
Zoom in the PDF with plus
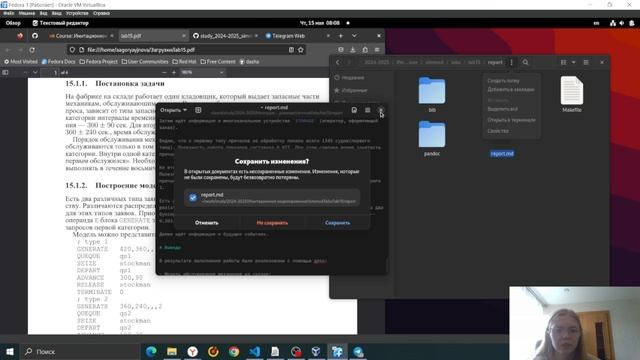[174, 72]
